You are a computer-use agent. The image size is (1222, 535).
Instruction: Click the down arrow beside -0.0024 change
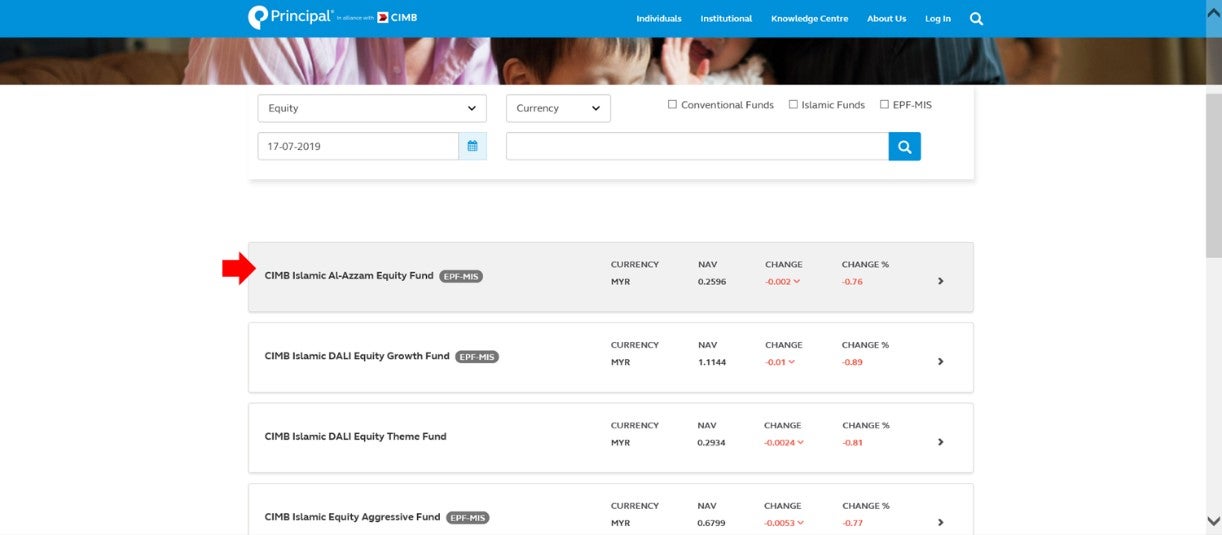click(800, 442)
